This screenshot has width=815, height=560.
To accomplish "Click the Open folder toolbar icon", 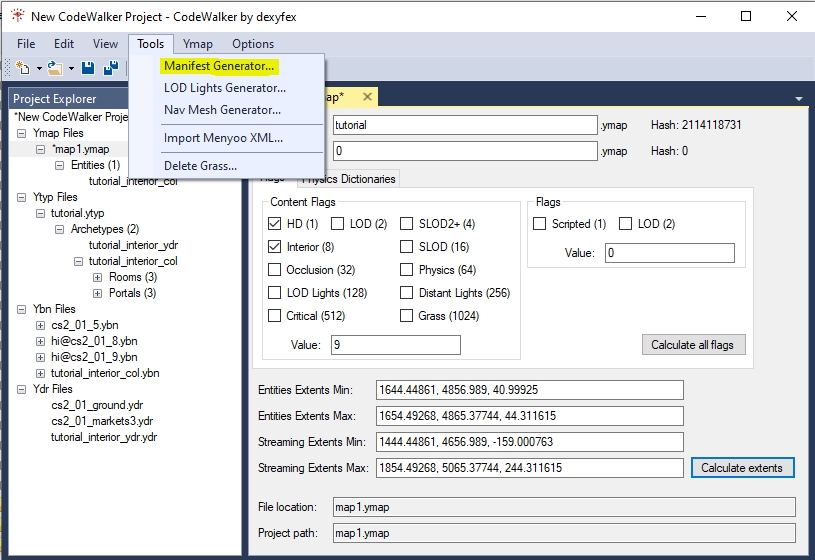I will point(55,68).
